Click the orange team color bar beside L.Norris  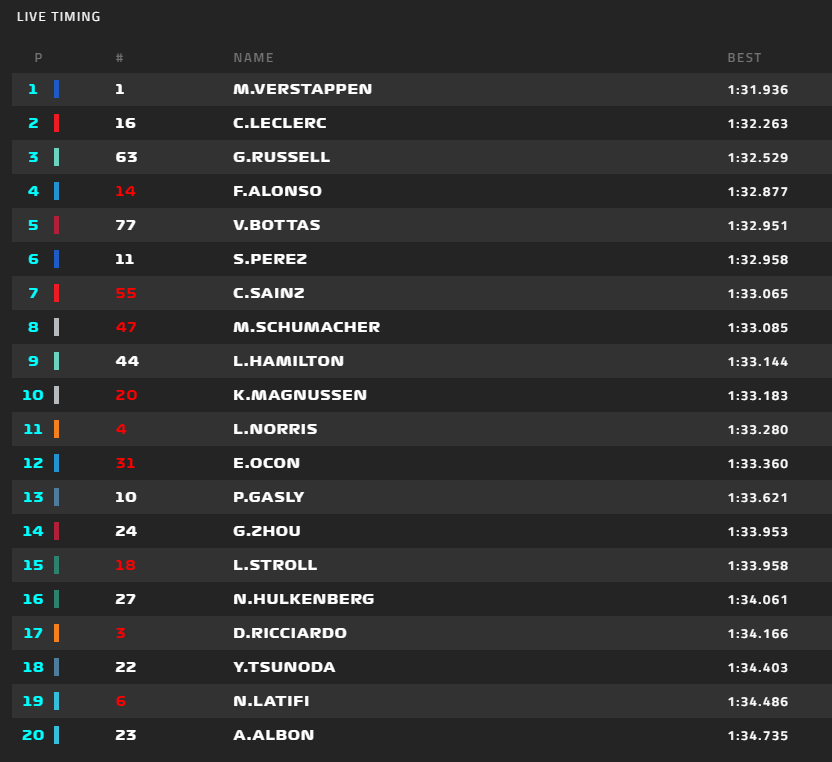click(57, 429)
